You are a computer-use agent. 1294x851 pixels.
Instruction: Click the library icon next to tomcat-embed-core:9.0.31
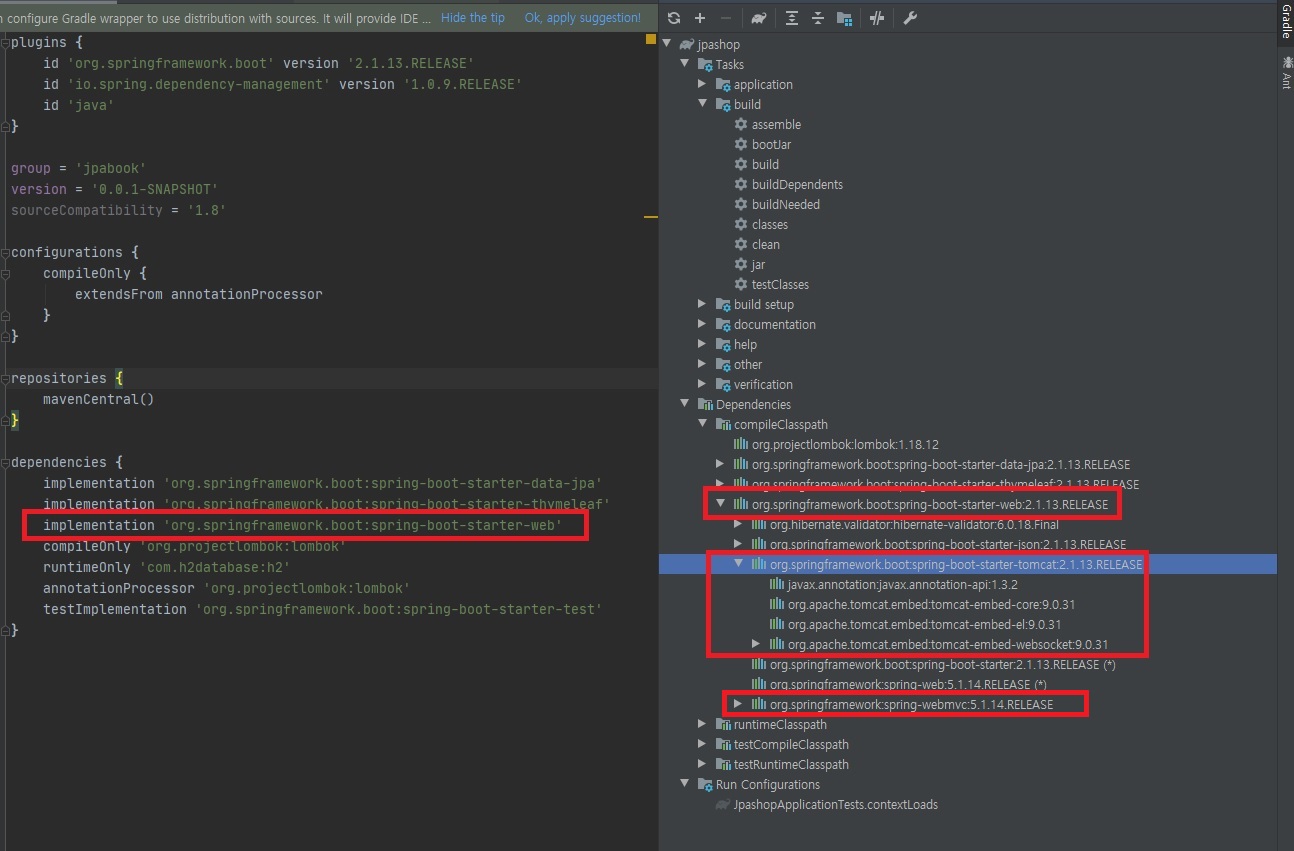[x=777, y=604]
